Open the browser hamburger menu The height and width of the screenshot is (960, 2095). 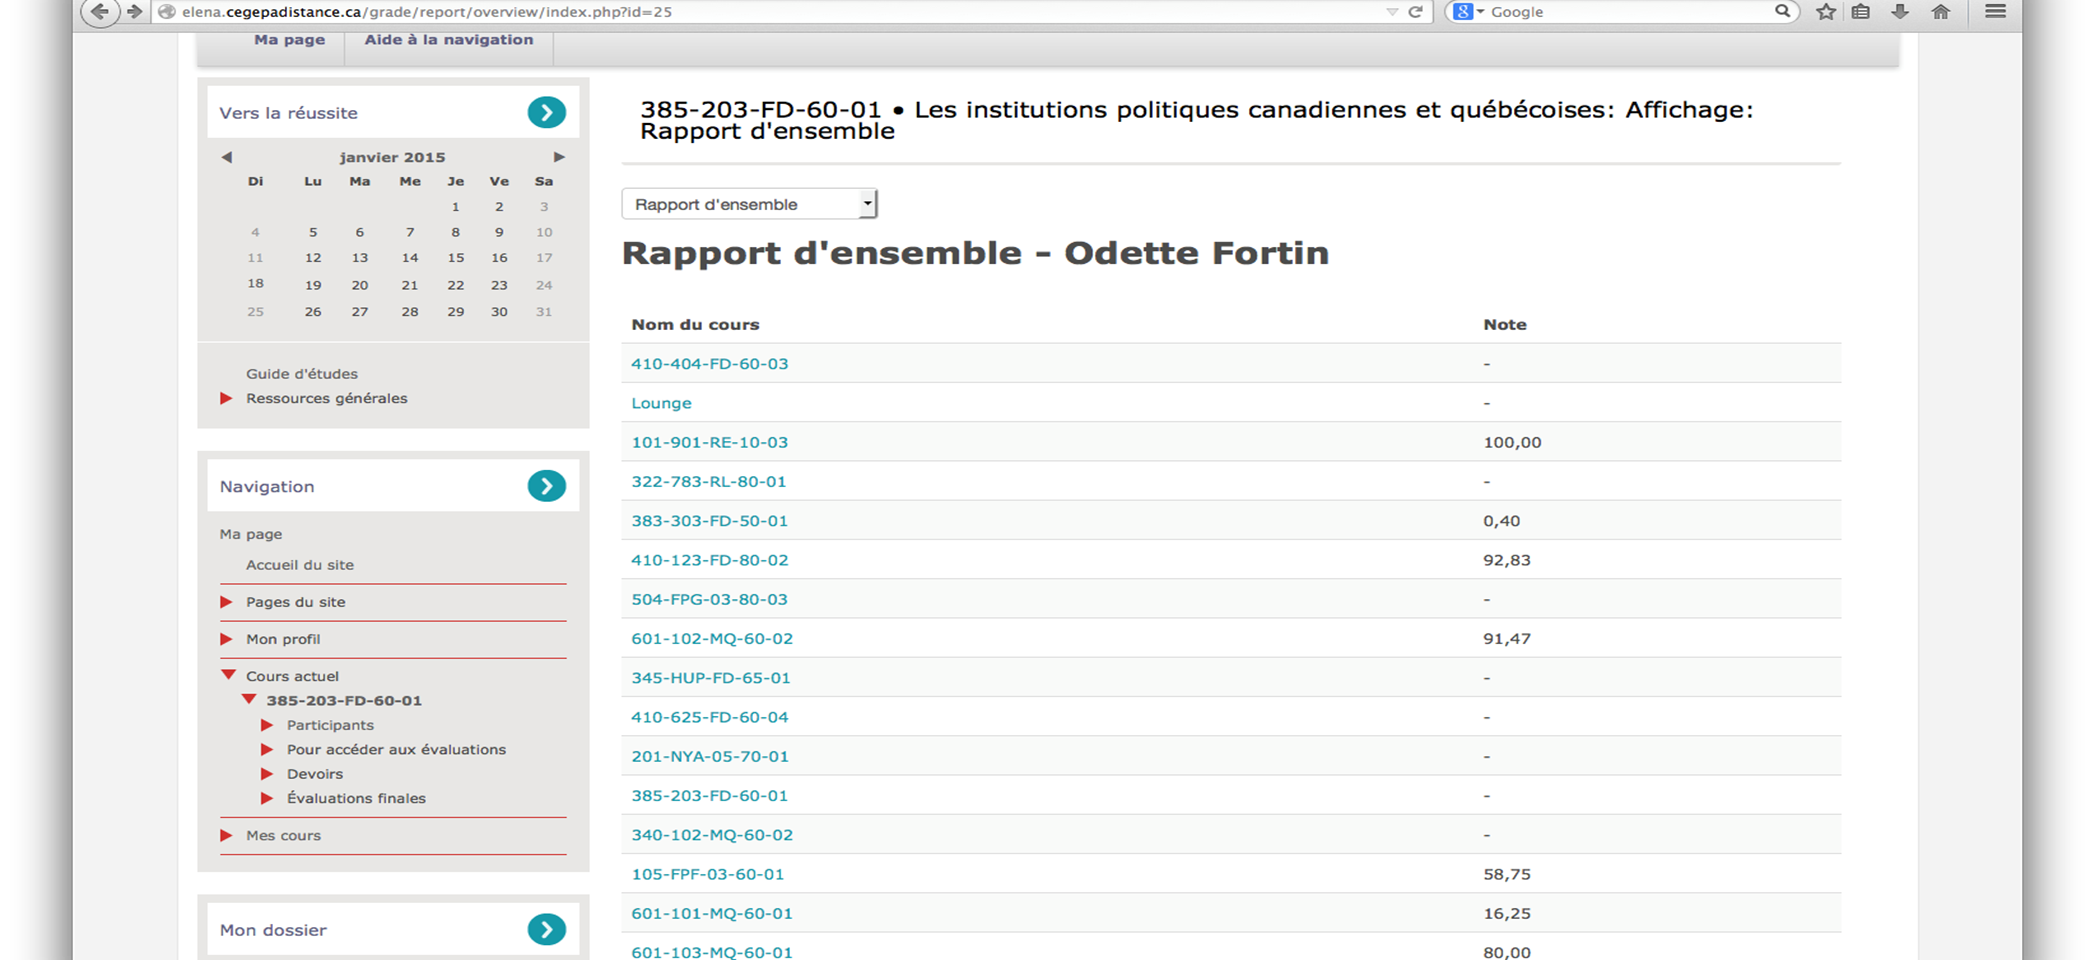(x=1995, y=12)
